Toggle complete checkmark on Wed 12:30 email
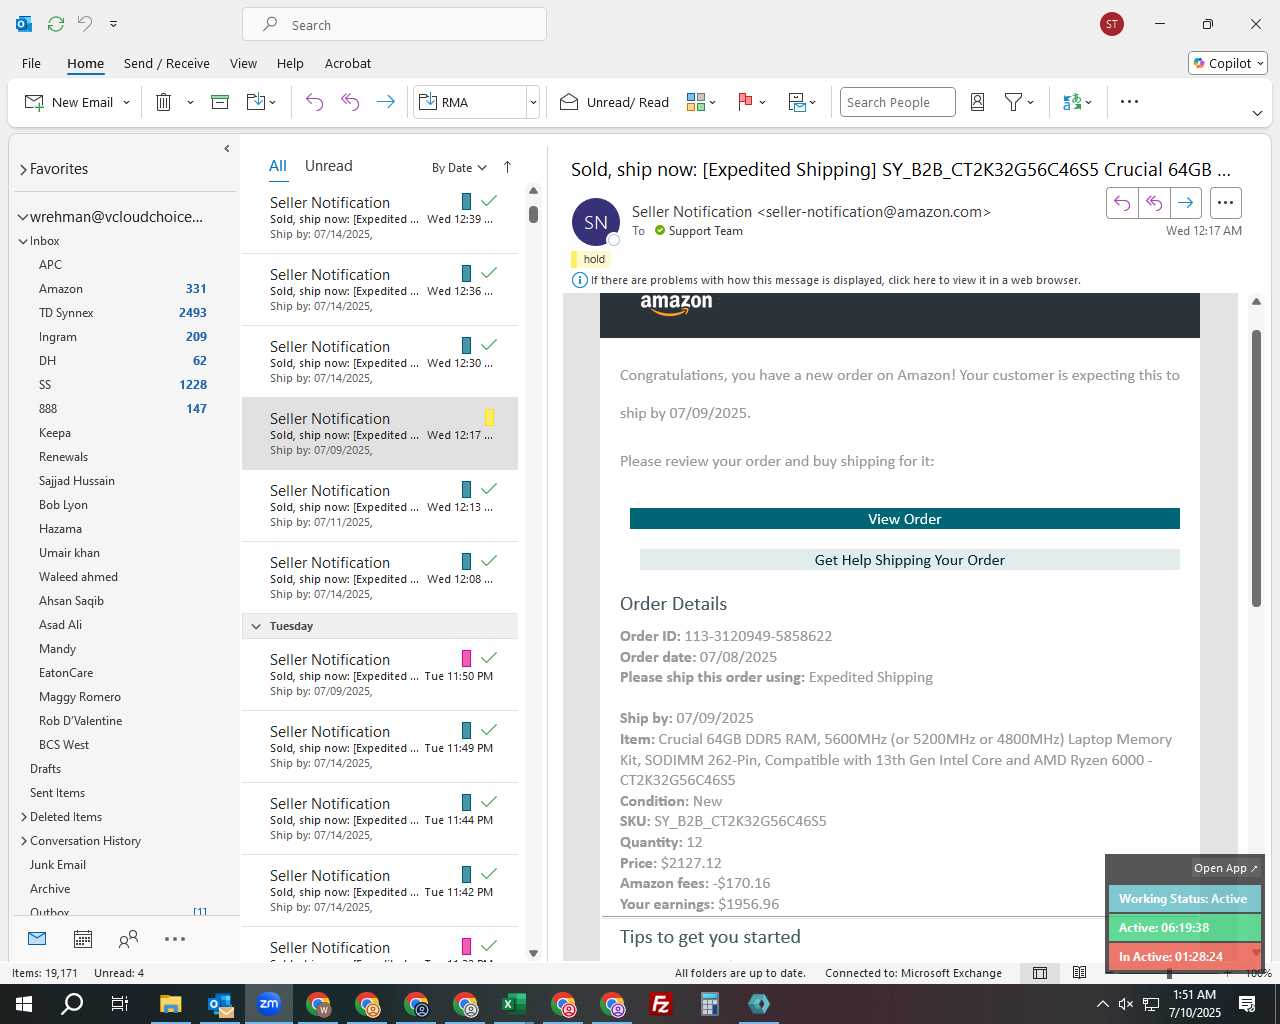This screenshot has height=1024, width=1280. click(x=489, y=345)
